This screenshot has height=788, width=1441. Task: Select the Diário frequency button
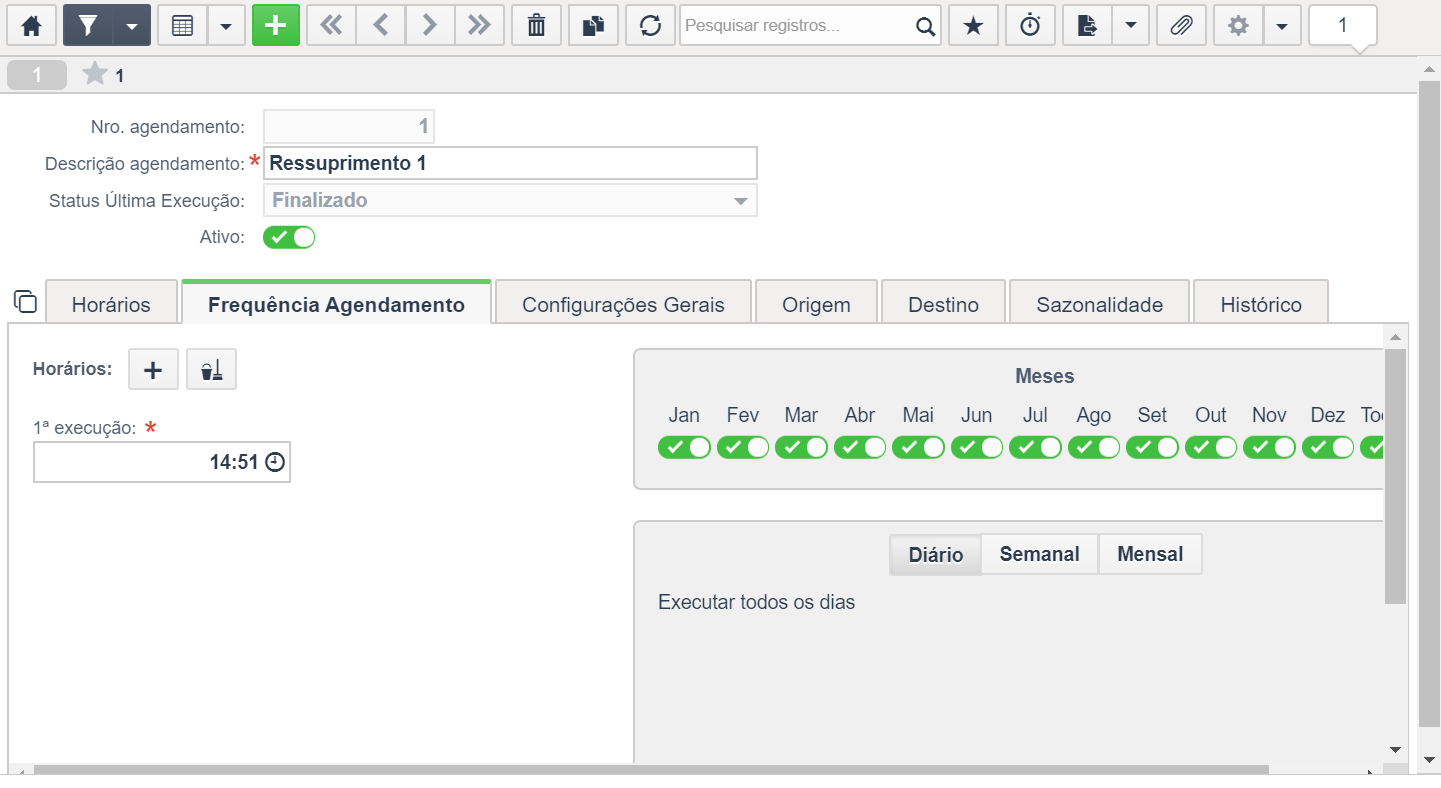[x=935, y=554]
